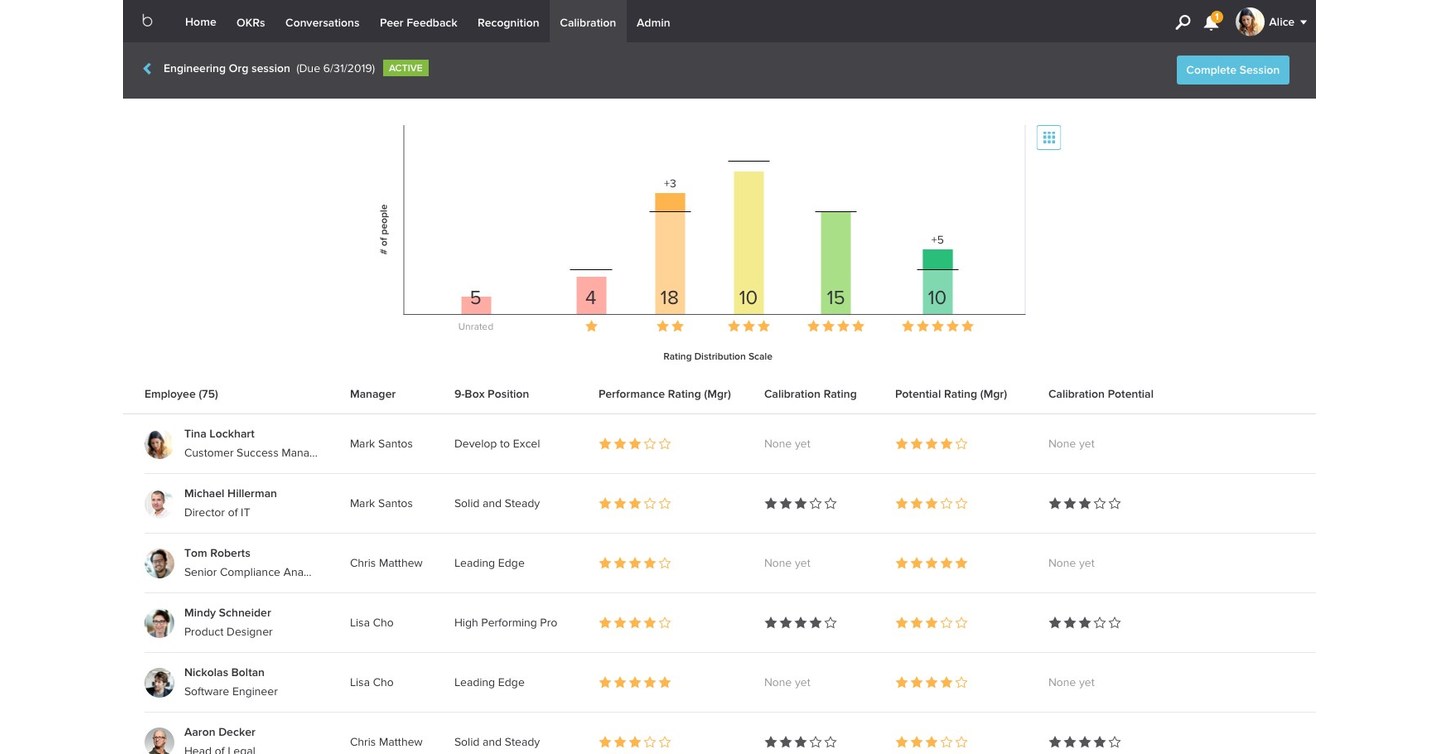Open the OKRs page
Screen dimensions: 1439x754
coord(250,21)
